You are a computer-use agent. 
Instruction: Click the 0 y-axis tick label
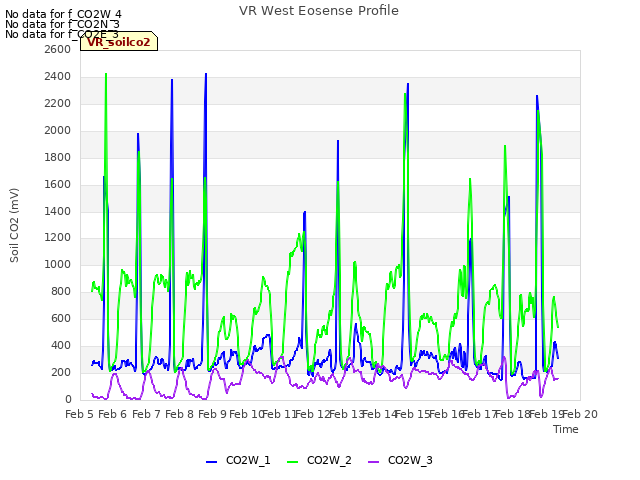coord(68,399)
